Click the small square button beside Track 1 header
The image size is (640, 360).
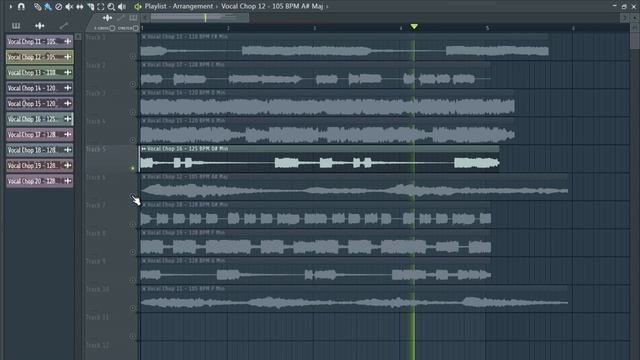click(78, 37)
